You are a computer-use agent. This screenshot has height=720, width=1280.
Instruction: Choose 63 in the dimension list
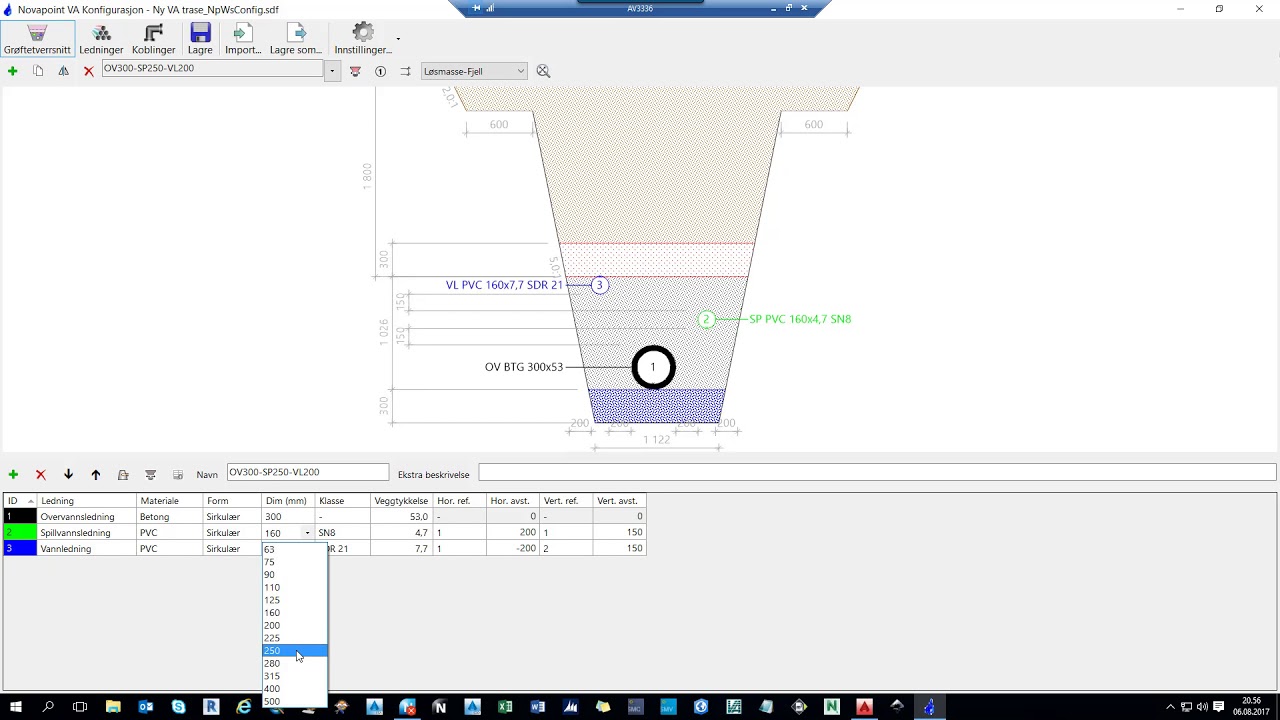[294, 550]
